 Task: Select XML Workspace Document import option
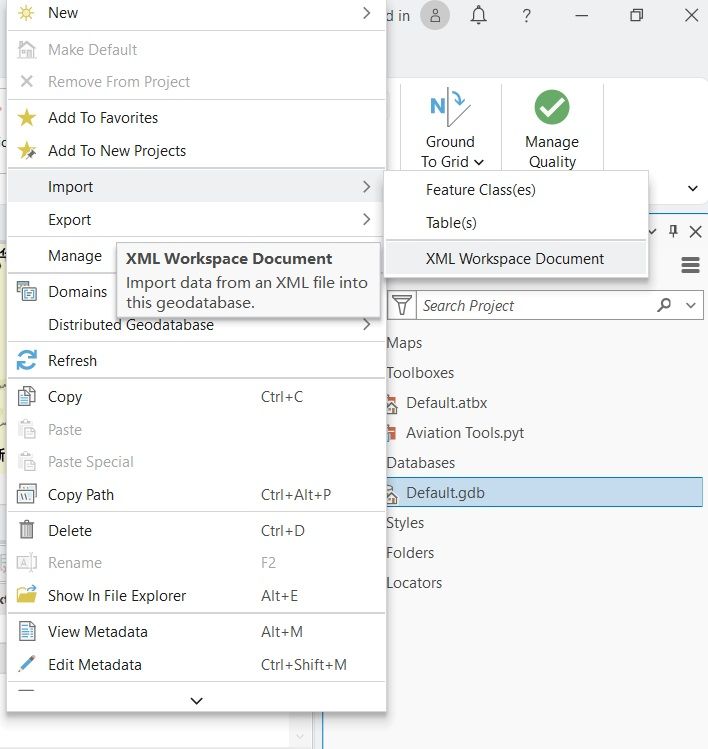point(515,259)
